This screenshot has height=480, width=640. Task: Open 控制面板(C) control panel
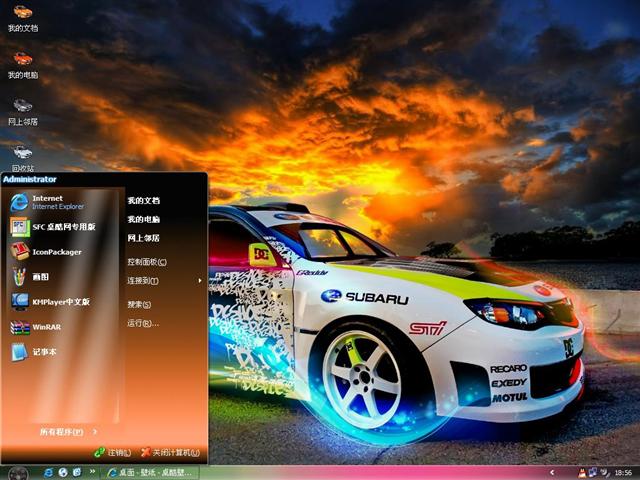click(x=147, y=262)
